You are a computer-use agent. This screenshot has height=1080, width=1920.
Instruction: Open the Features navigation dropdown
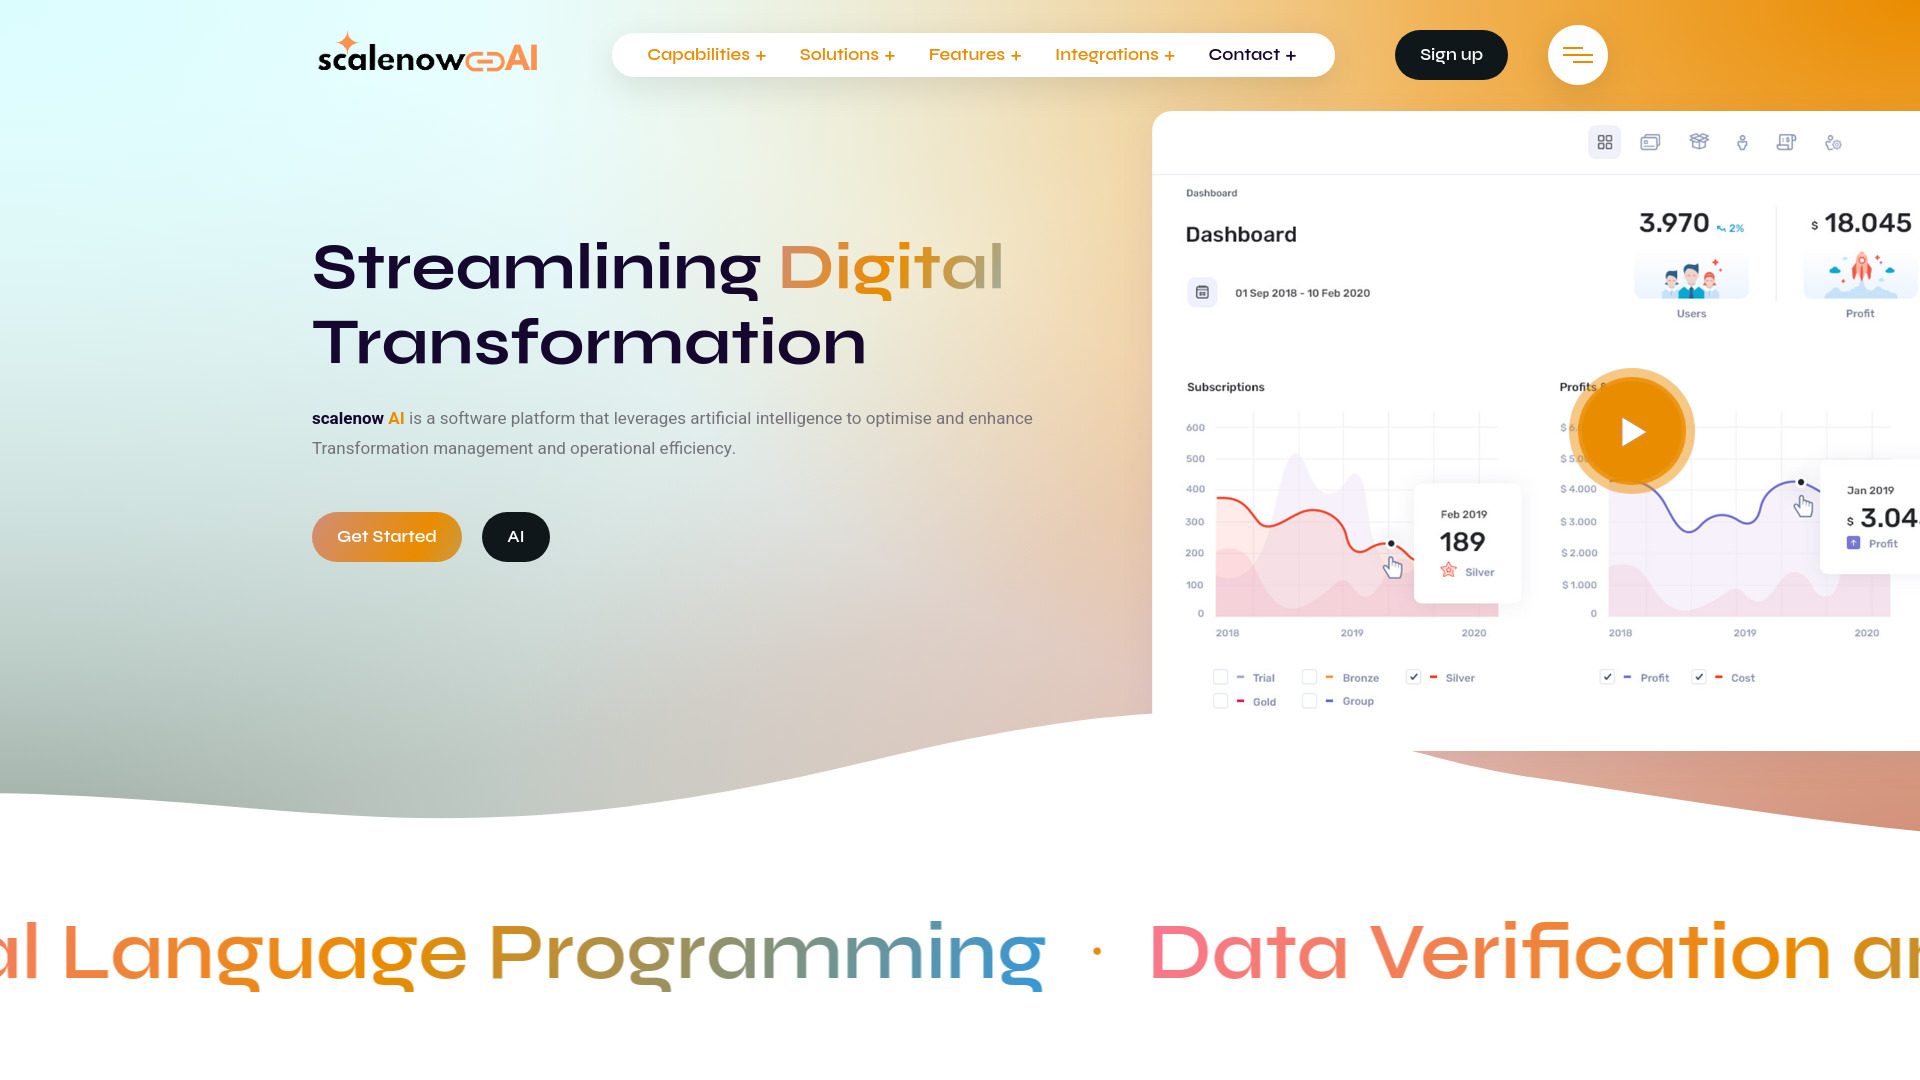coord(973,54)
